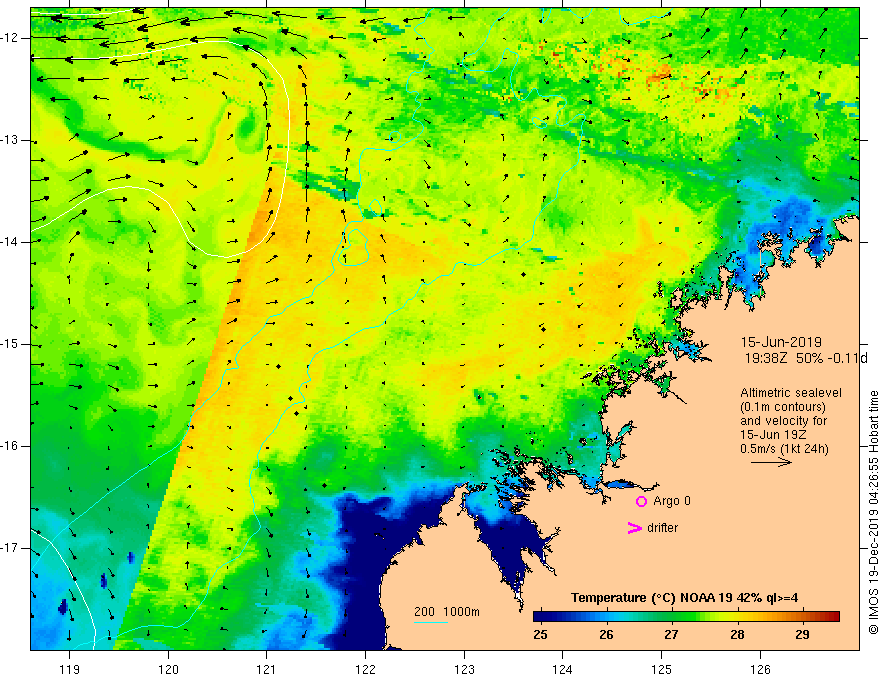Click longitude axis label '123'

click(464, 669)
